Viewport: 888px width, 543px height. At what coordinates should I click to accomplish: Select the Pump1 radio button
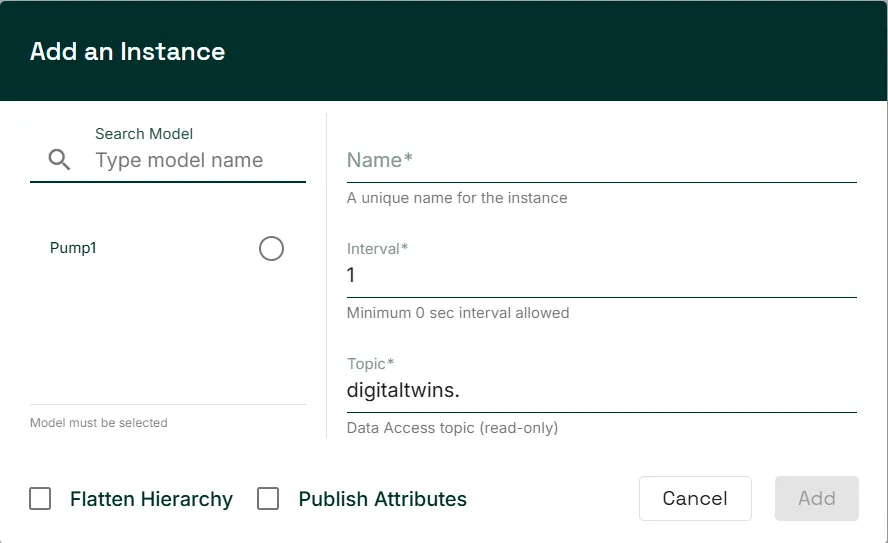[x=271, y=249]
